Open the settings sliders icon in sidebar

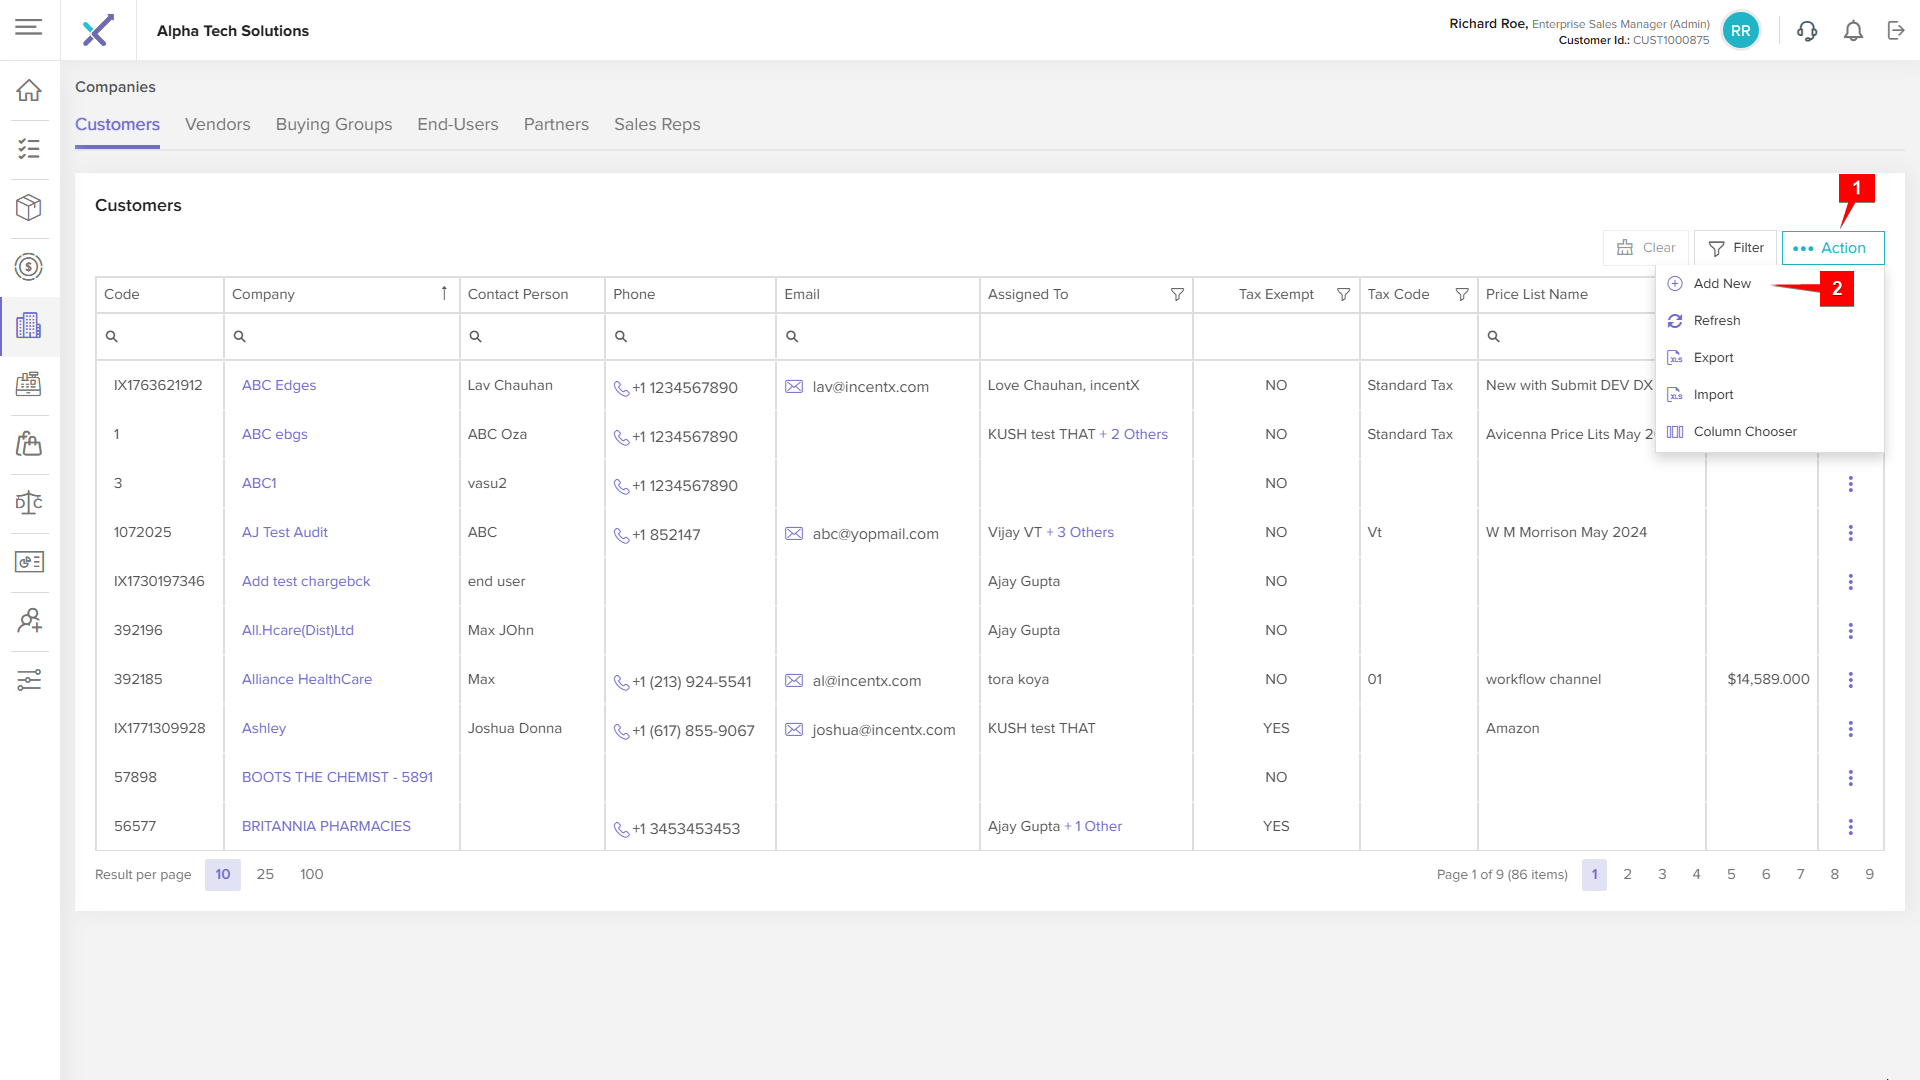tap(29, 680)
